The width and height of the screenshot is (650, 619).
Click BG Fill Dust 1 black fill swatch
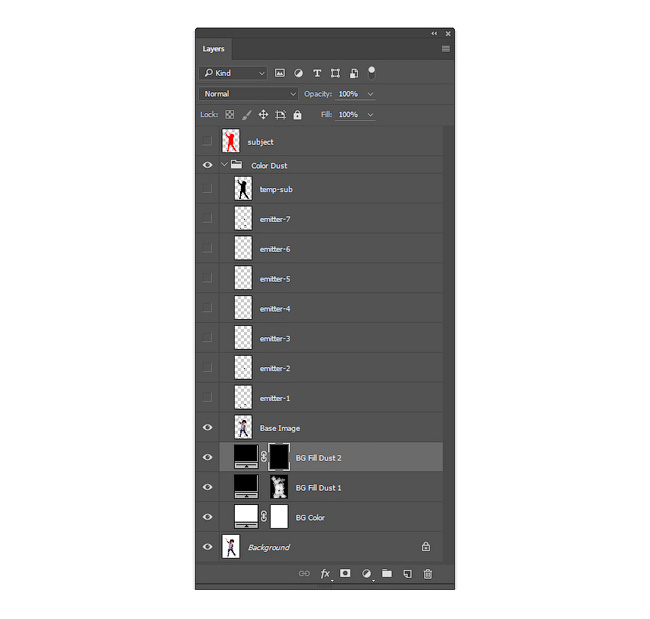[246, 486]
